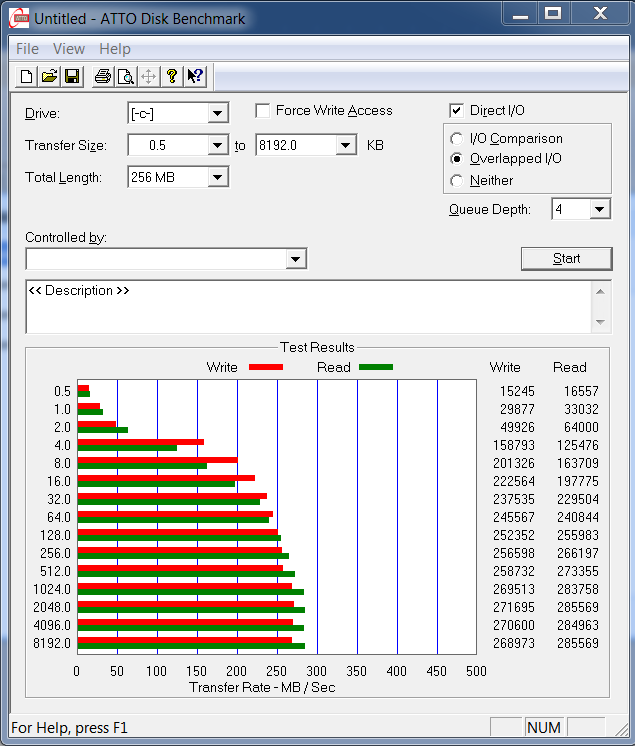Click the write value 15245
Image resolution: width=635 pixels, height=746 pixels.
517,391
